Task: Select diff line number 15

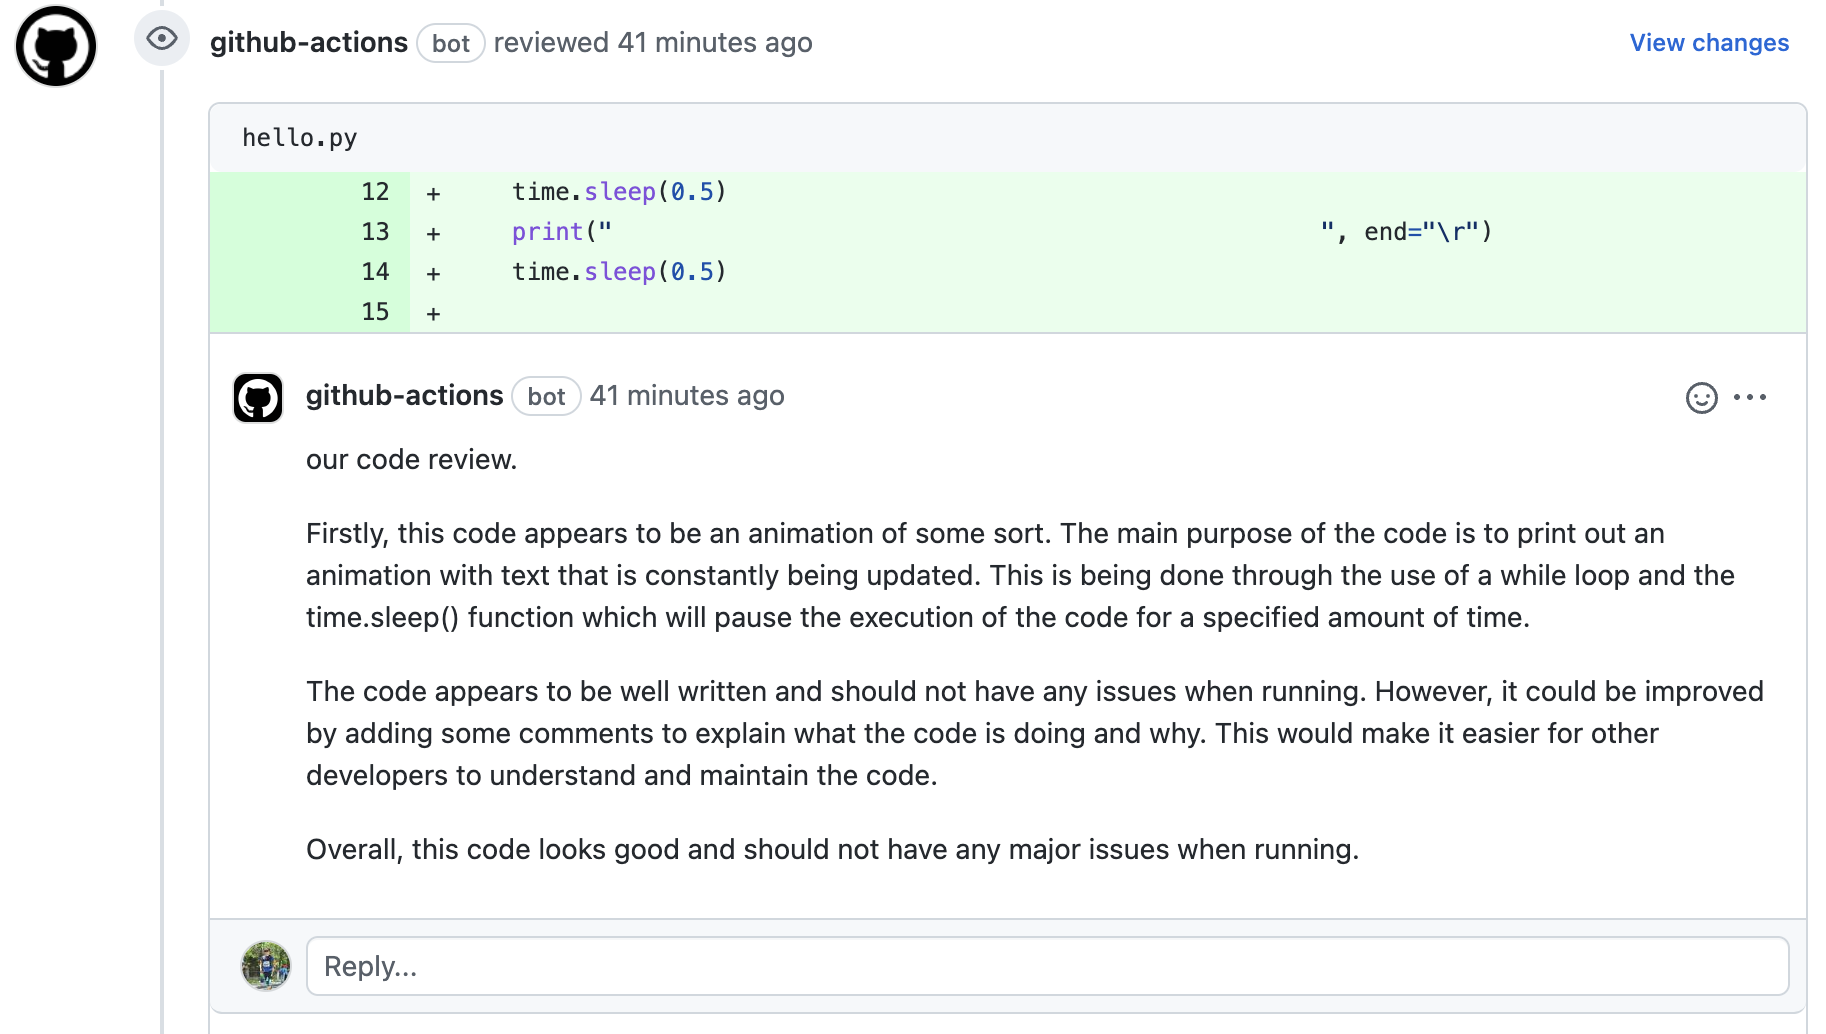Action: click(375, 312)
